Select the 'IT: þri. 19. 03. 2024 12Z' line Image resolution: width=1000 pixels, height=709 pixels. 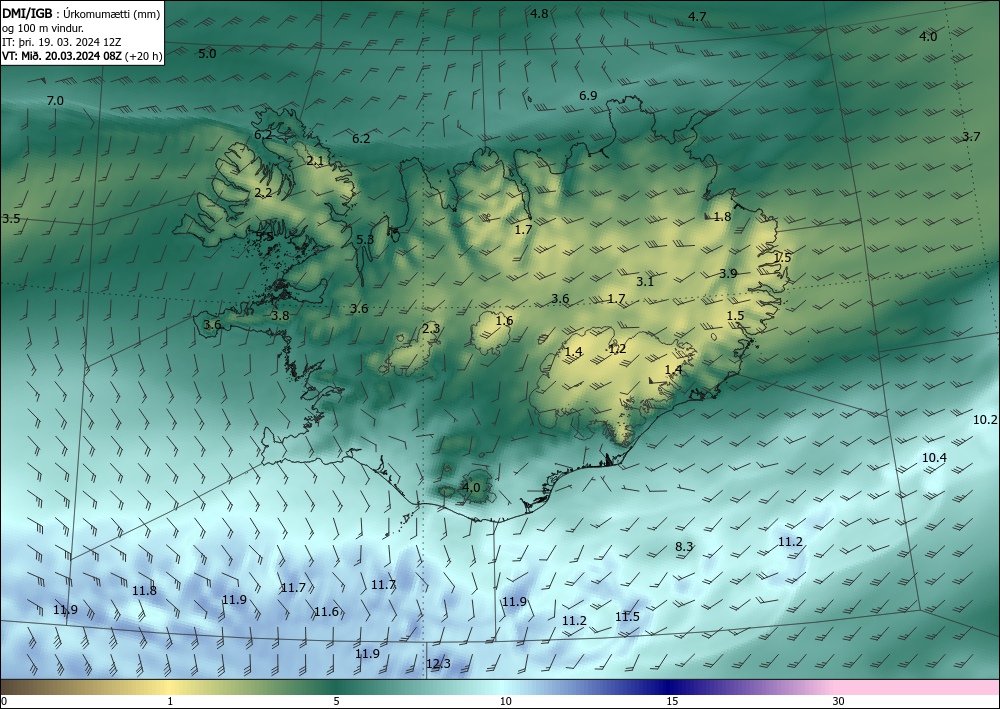tap(61, 42)
